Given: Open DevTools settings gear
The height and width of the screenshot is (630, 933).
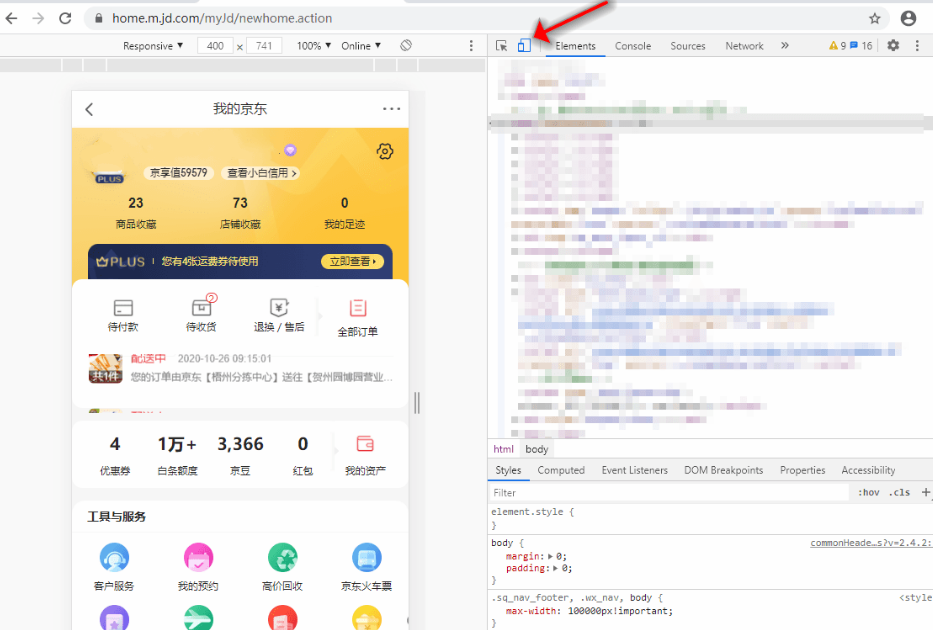Looking at the screenshot, I should [893, 45].
